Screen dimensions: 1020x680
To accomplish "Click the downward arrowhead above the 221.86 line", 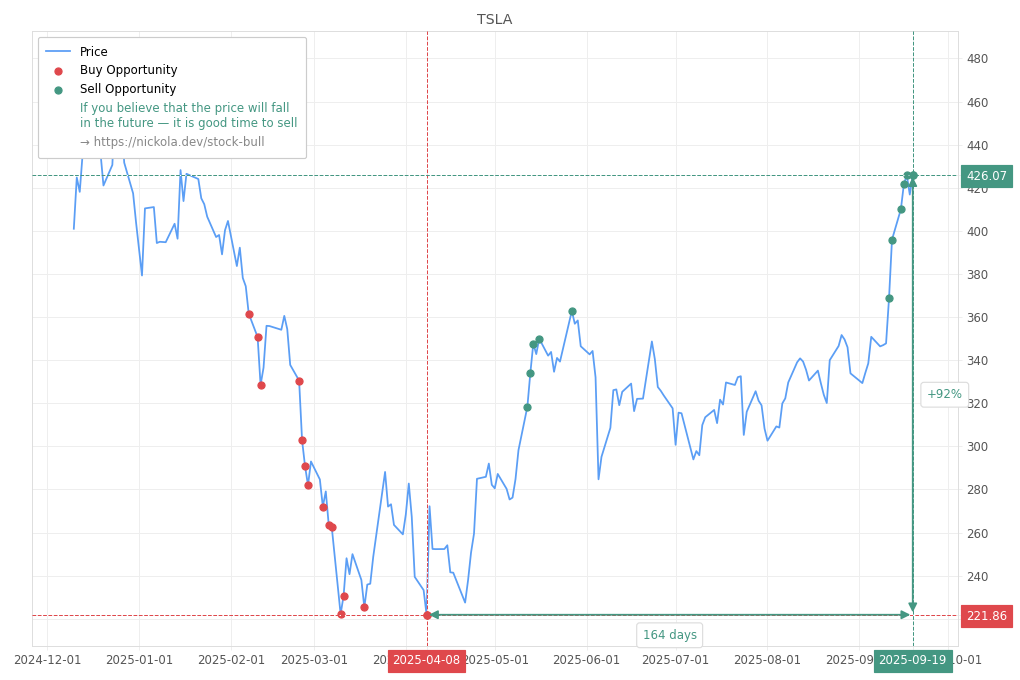I will coord(912,607).
